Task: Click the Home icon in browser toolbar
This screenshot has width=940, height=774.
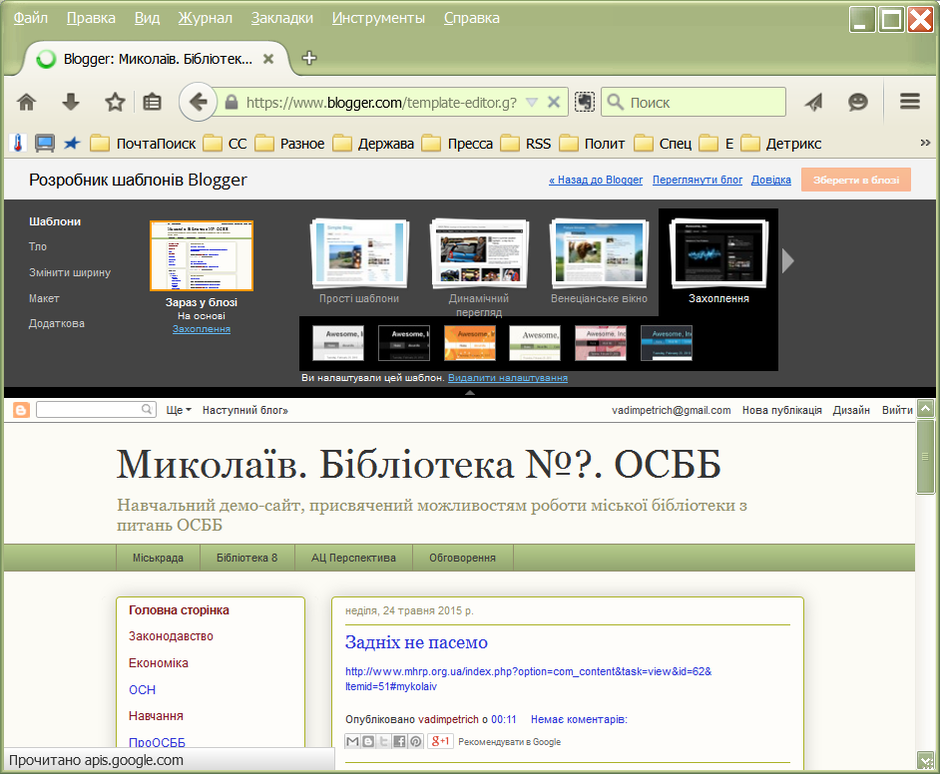Action: click(26, 103)
